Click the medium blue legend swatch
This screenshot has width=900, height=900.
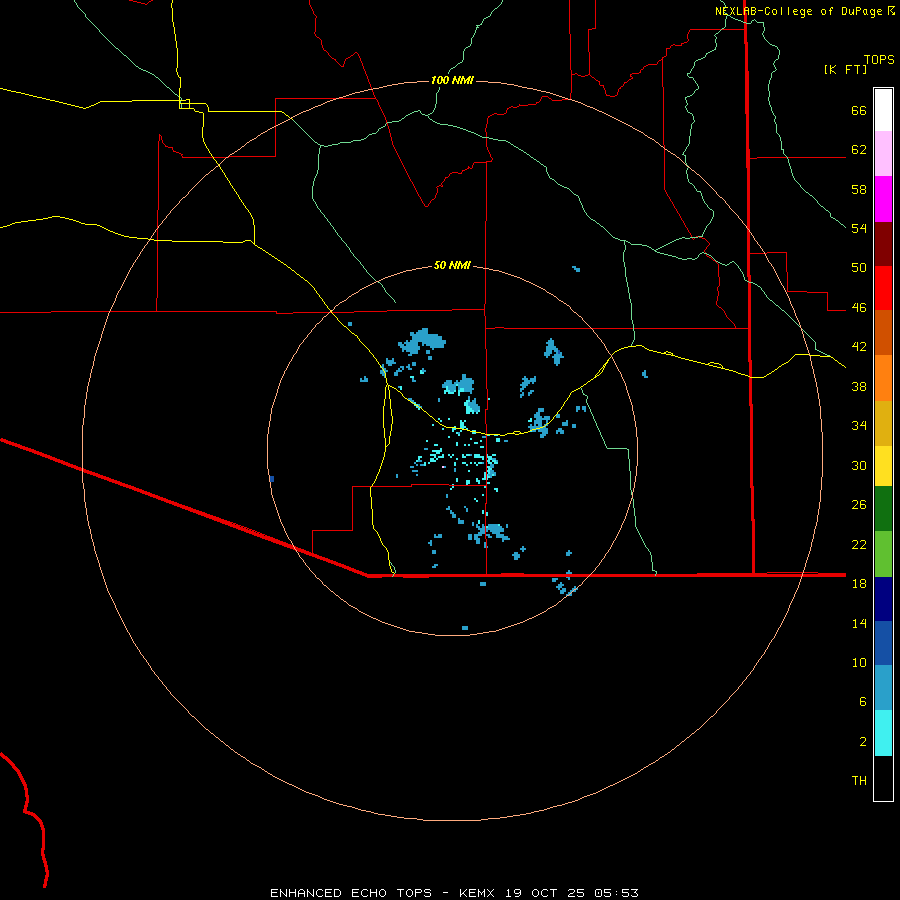tap(883, 643)
